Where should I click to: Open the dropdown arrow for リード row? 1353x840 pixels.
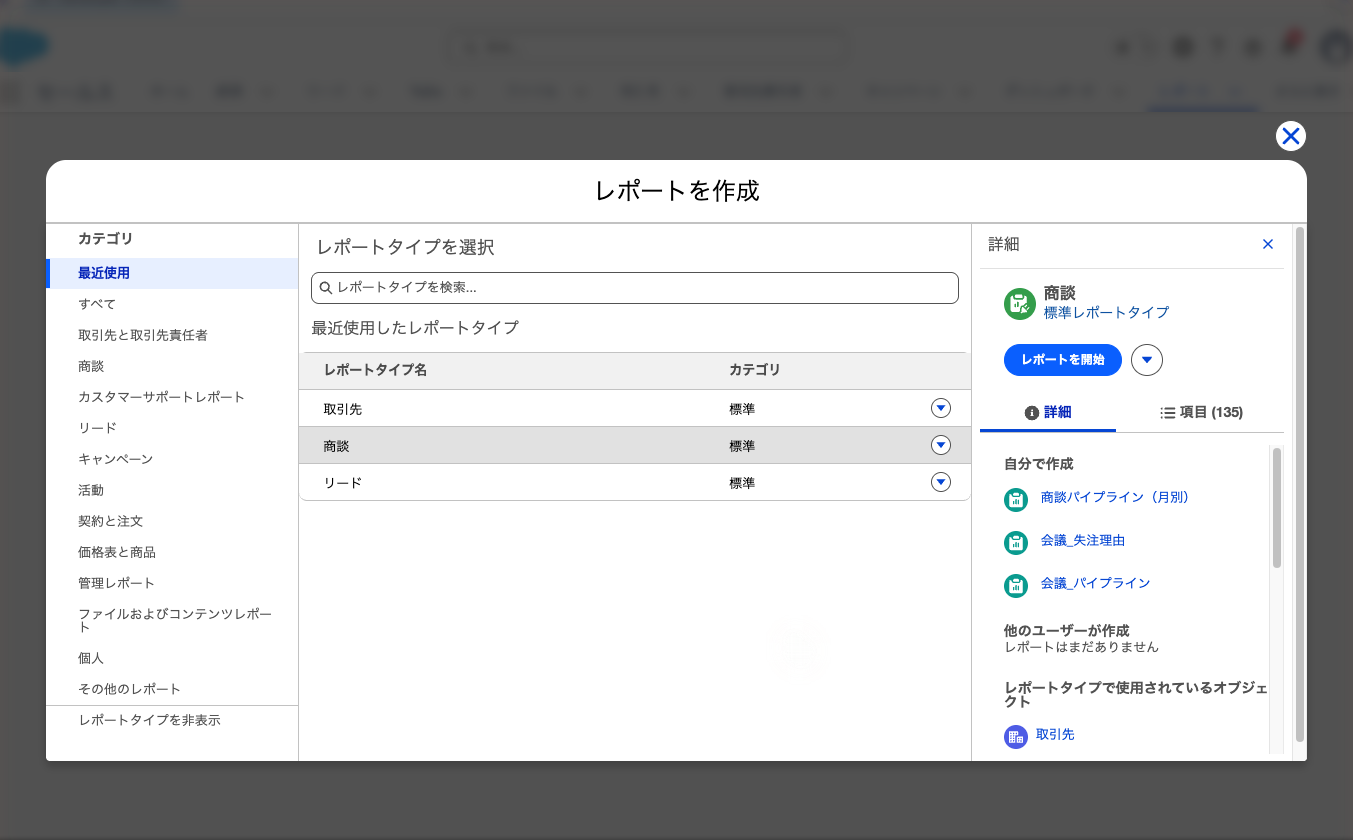(941, 482)
